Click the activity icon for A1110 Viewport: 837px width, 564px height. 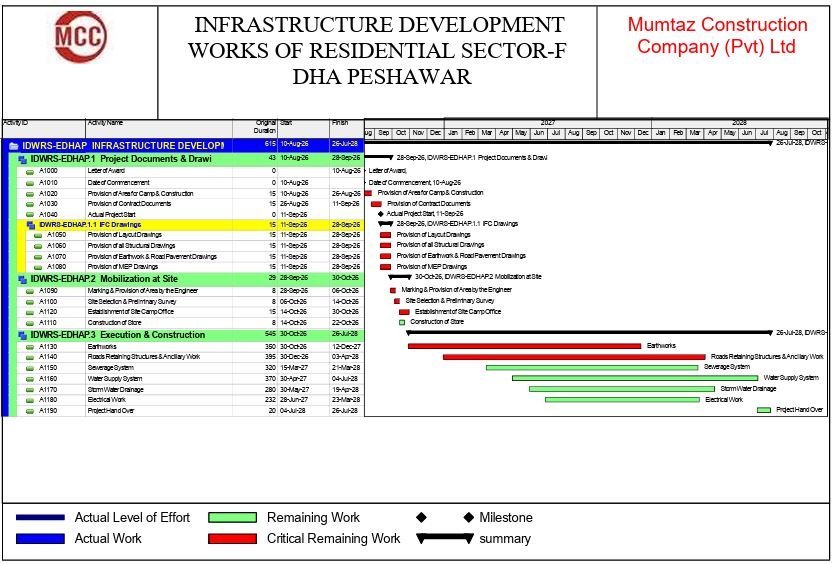click(30, 323)
